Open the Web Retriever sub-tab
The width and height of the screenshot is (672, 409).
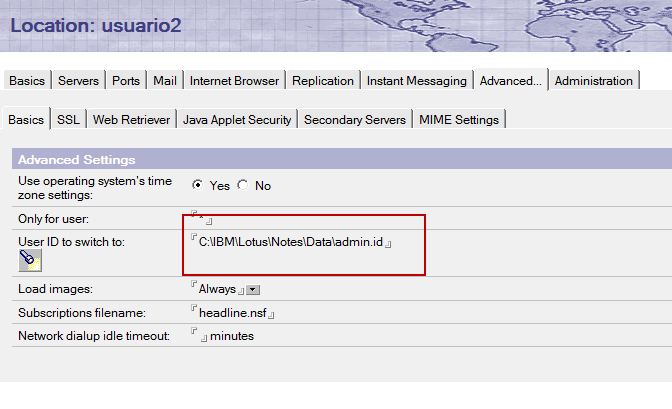pyautogui.click(x=131, y=120)
